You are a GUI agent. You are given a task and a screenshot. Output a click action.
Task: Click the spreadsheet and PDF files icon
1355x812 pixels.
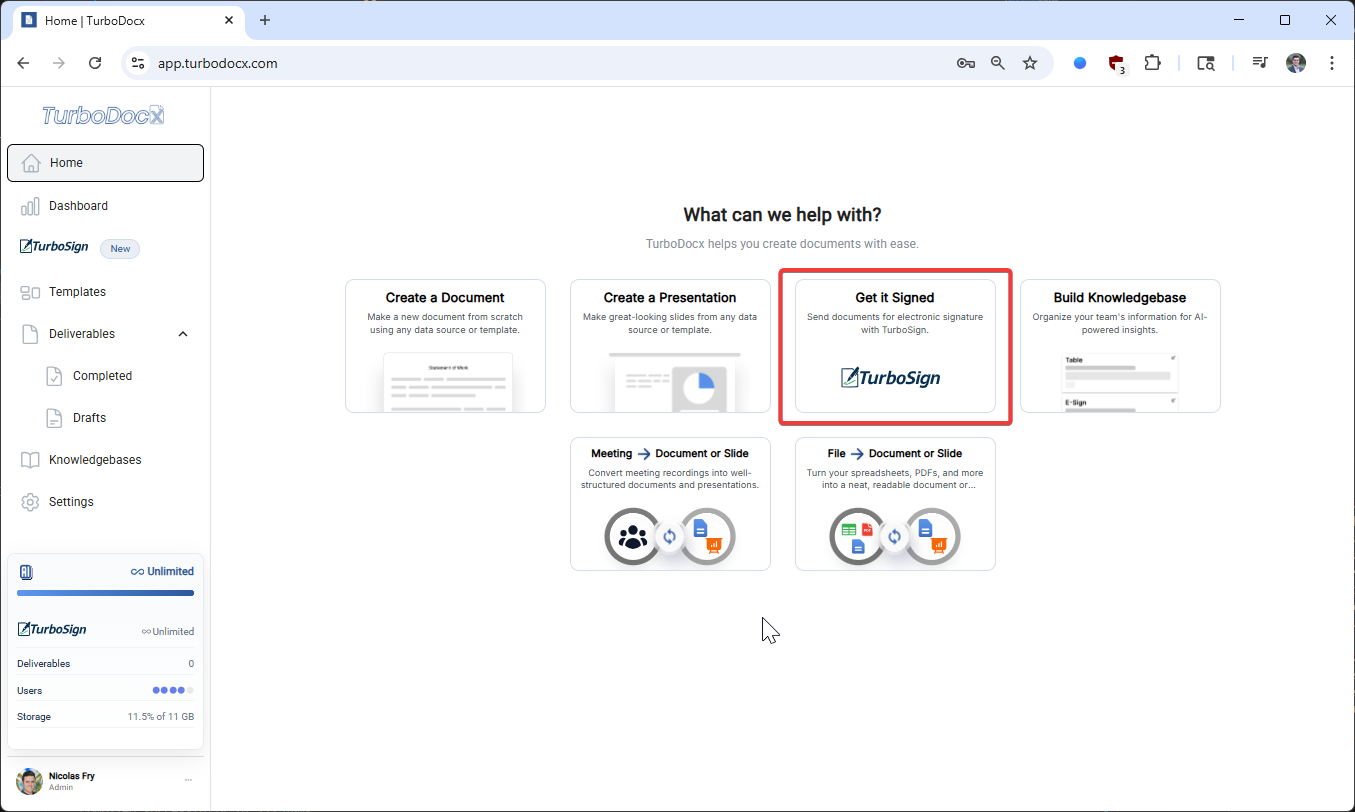pos(858,537)
